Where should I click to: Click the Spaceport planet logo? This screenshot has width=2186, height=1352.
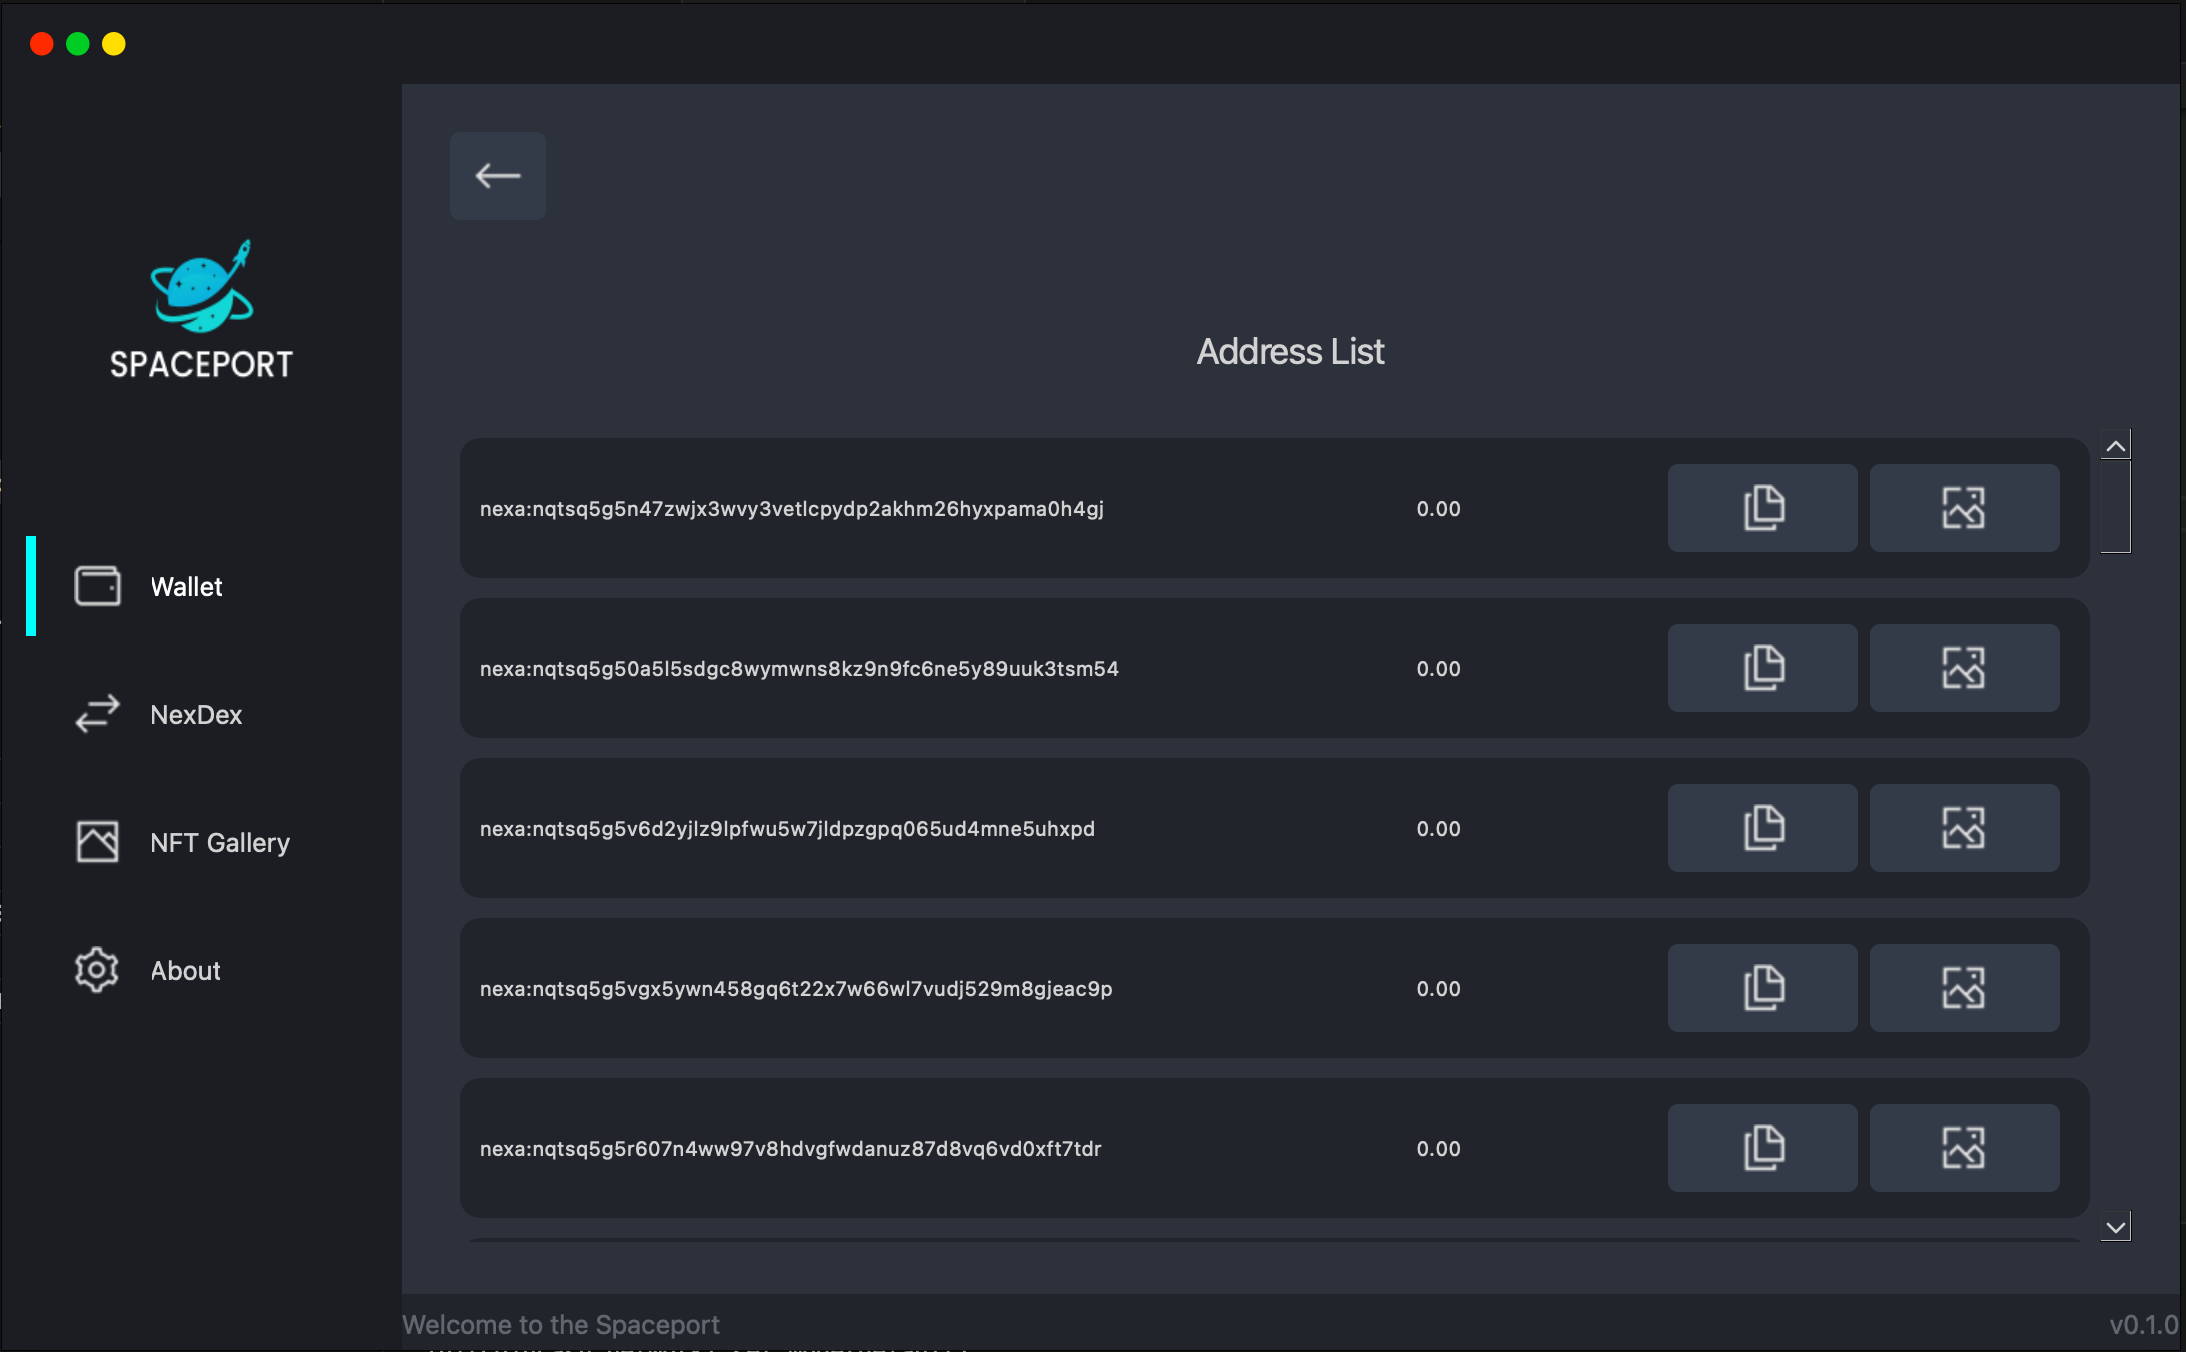pyautogui.click(x=202, y=287)
